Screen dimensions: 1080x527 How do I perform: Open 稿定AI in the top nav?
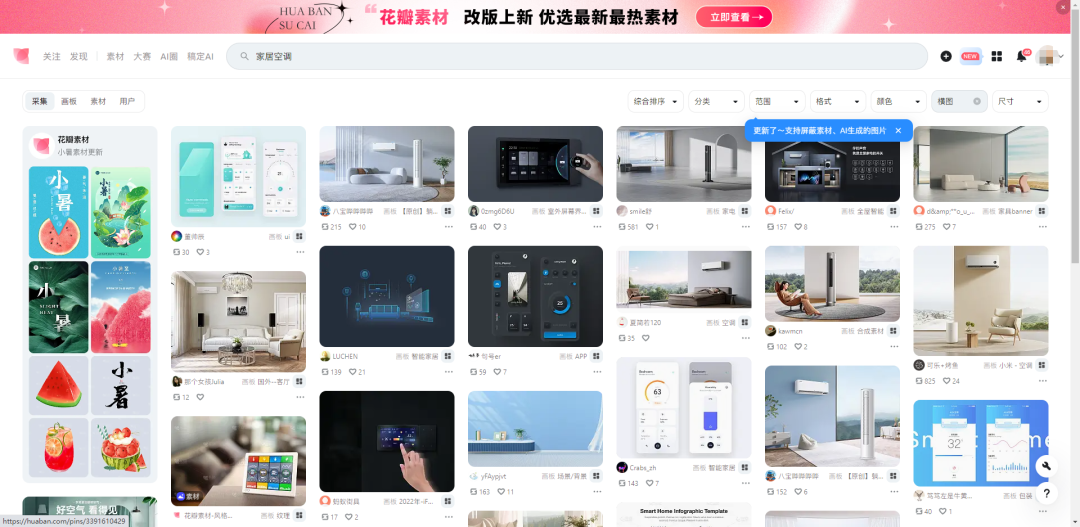coord(200,56)
